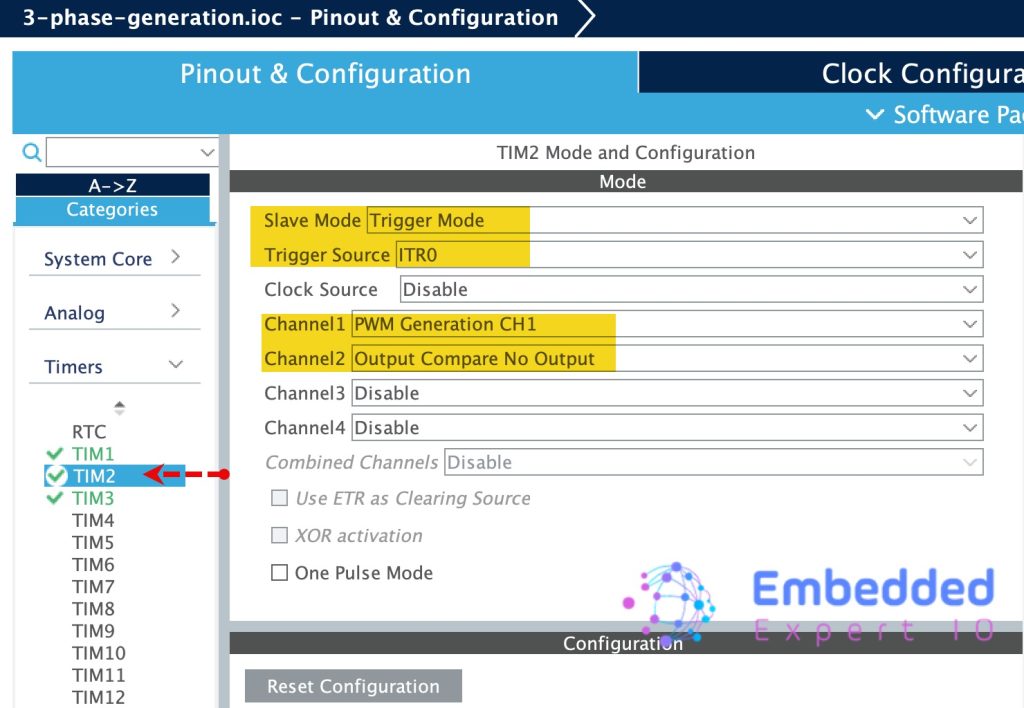Click the Reset Configuration button

(353, 686)
